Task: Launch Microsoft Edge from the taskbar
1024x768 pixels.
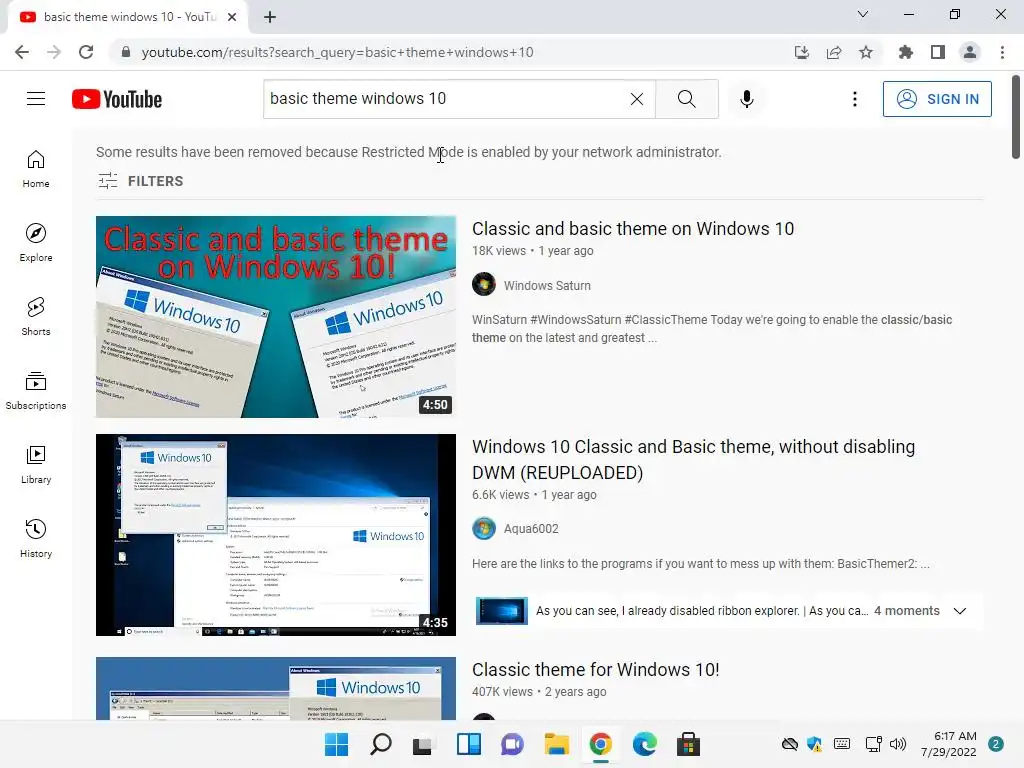Action: 645,744
